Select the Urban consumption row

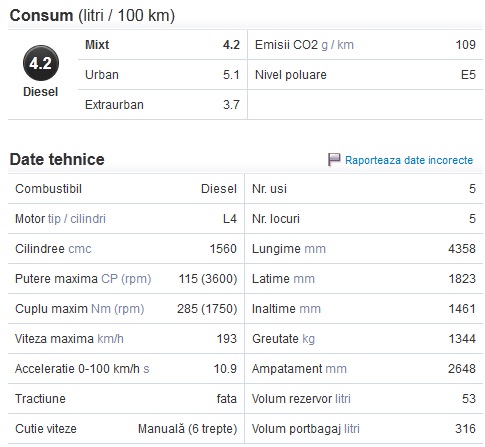163,75
